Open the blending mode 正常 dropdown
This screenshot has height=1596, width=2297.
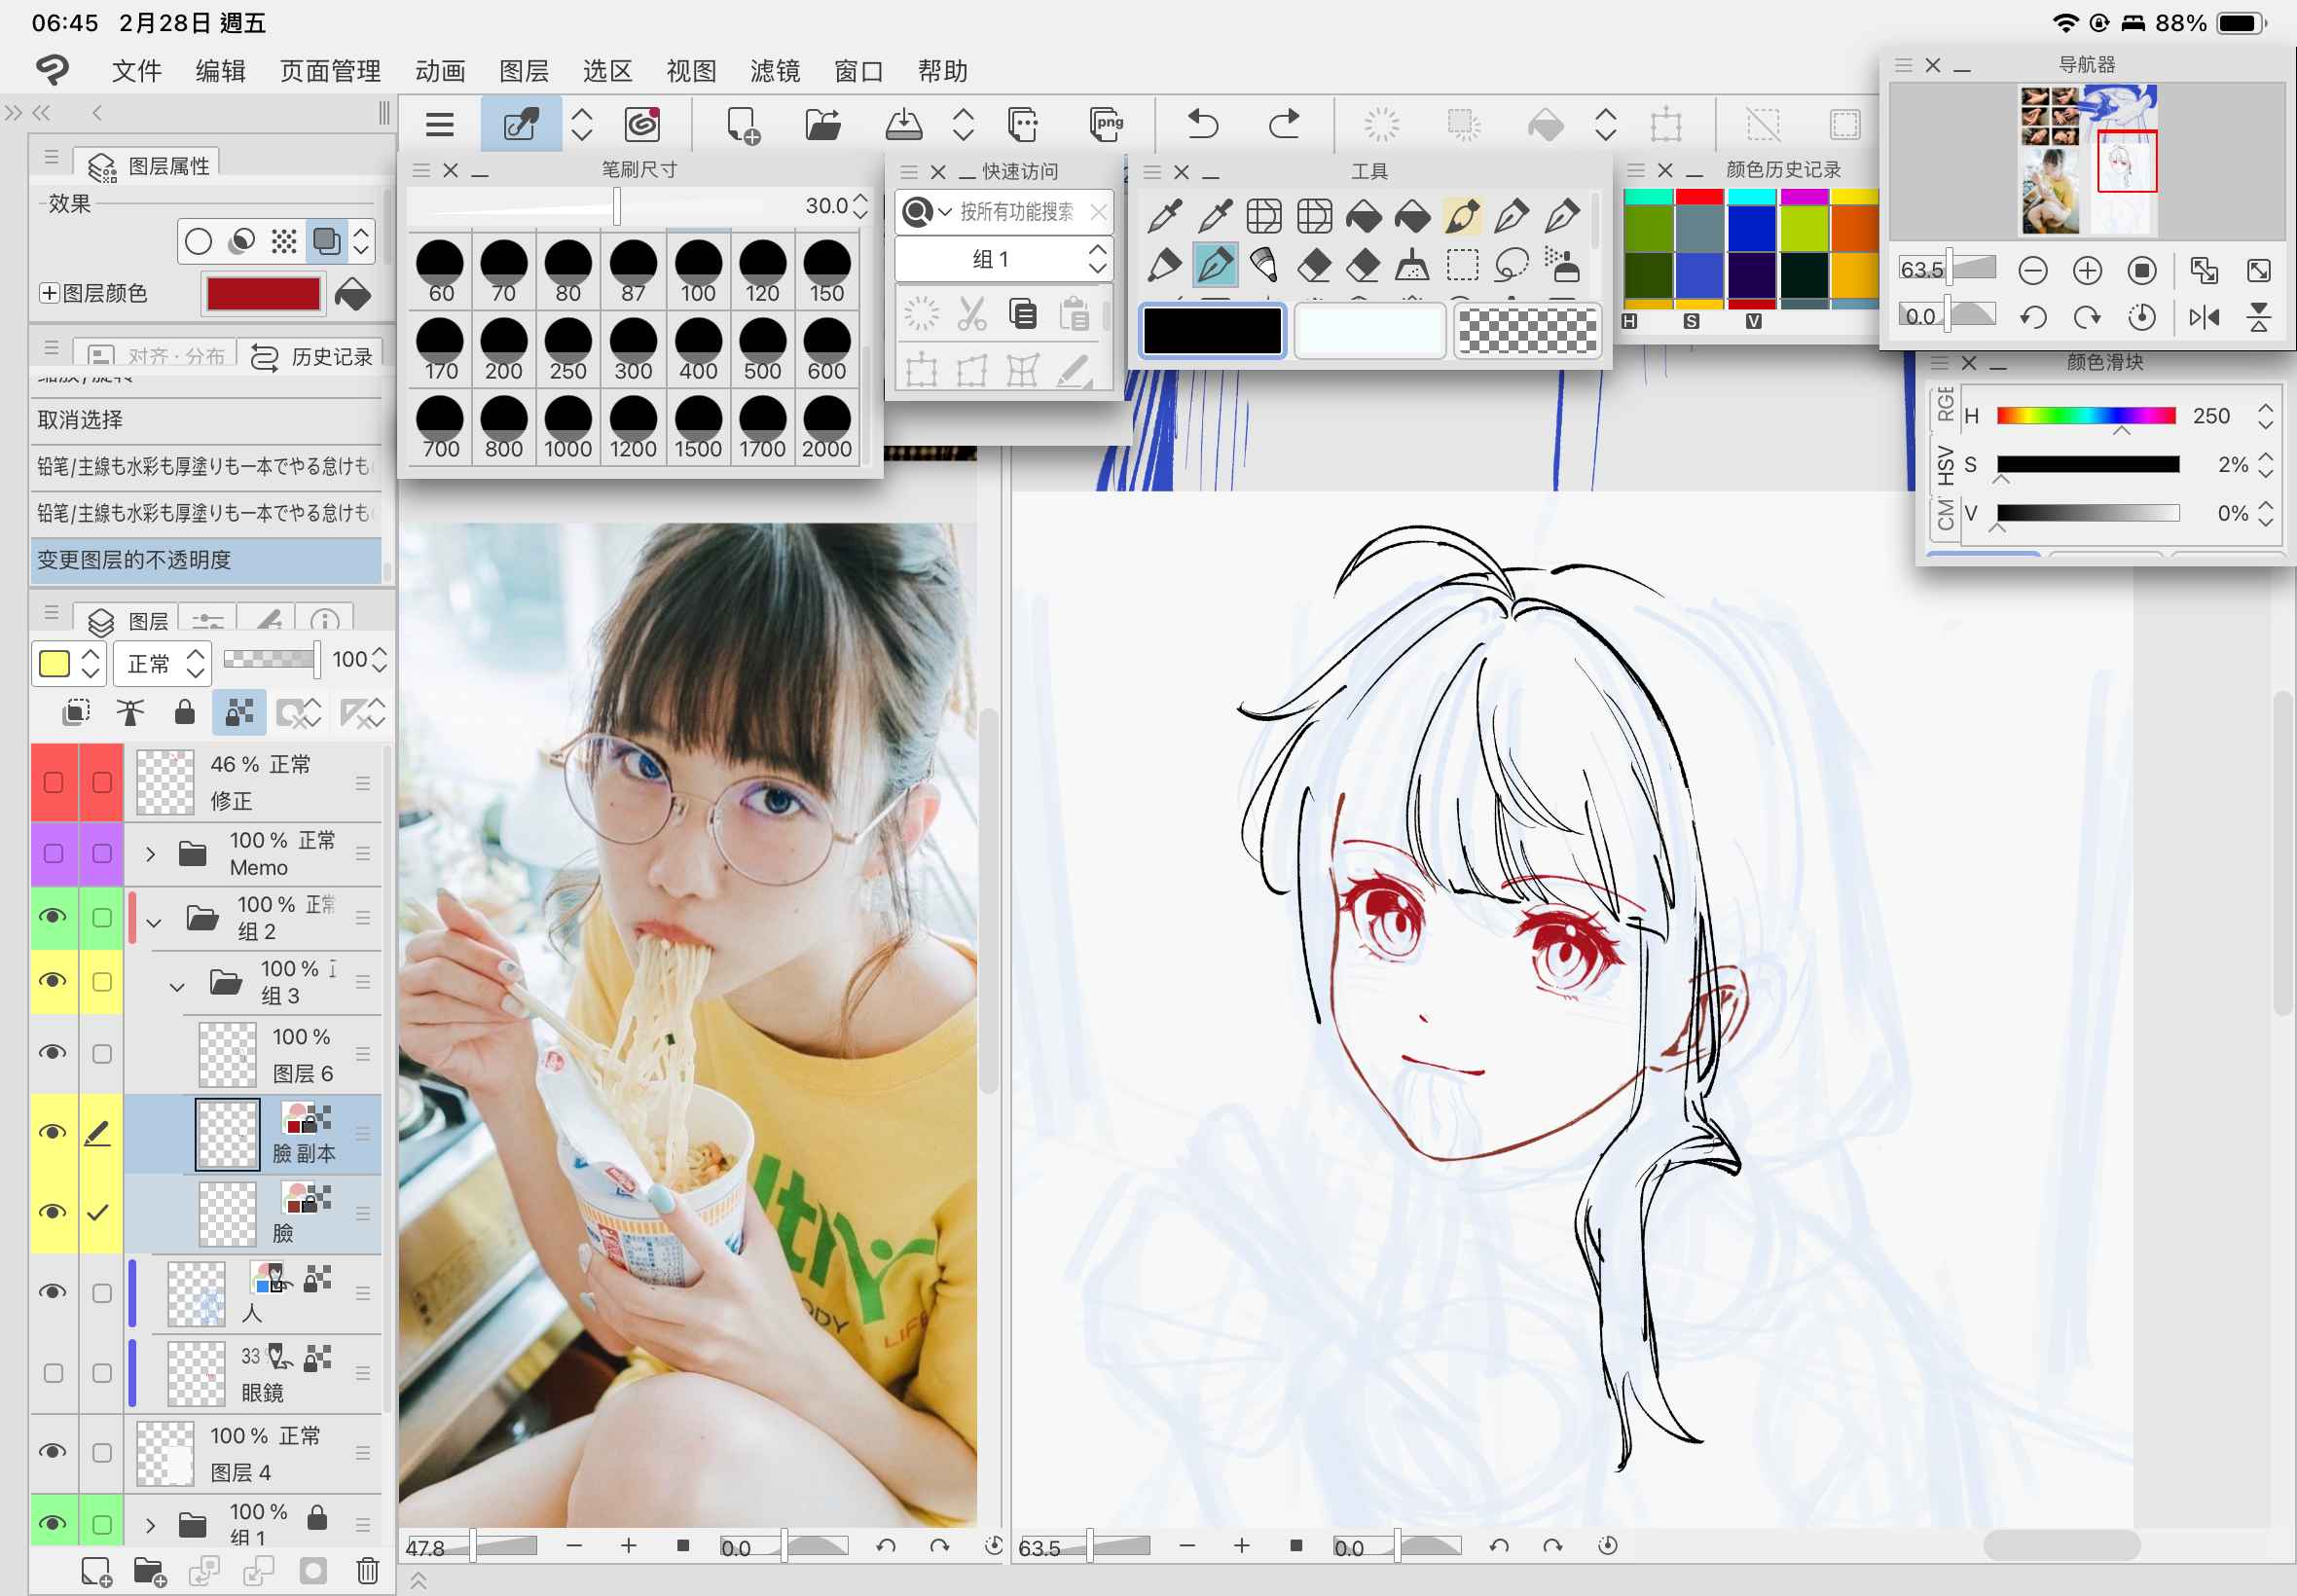coord(163,663)
